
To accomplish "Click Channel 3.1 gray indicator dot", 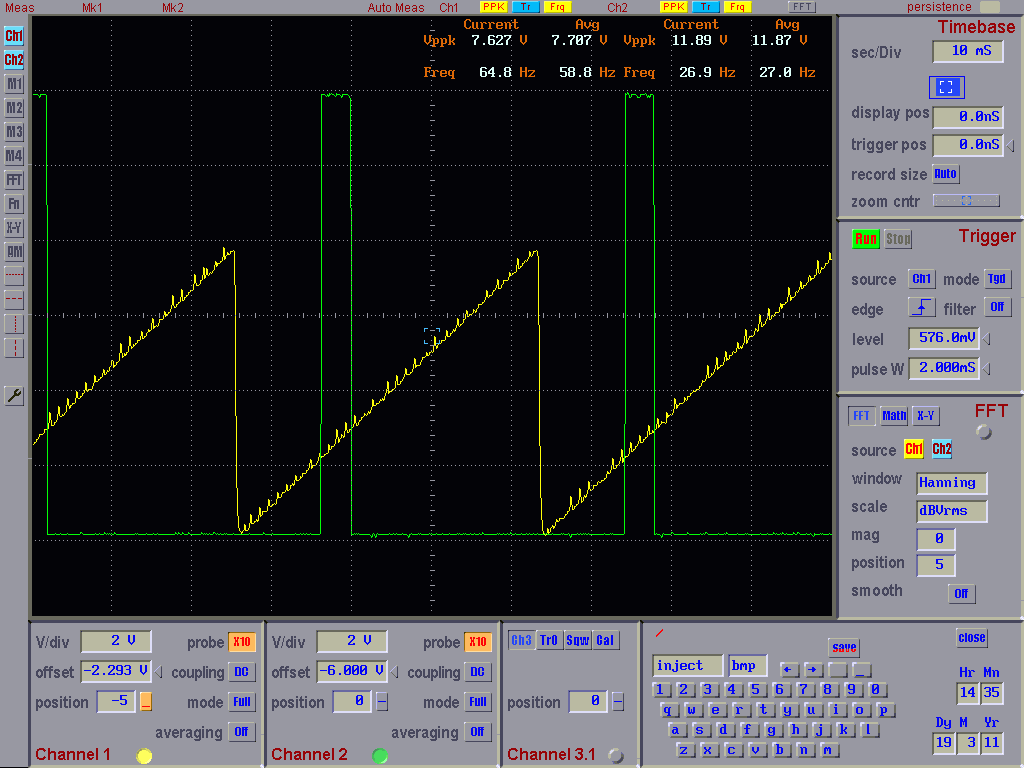I will tap(615, 756).
